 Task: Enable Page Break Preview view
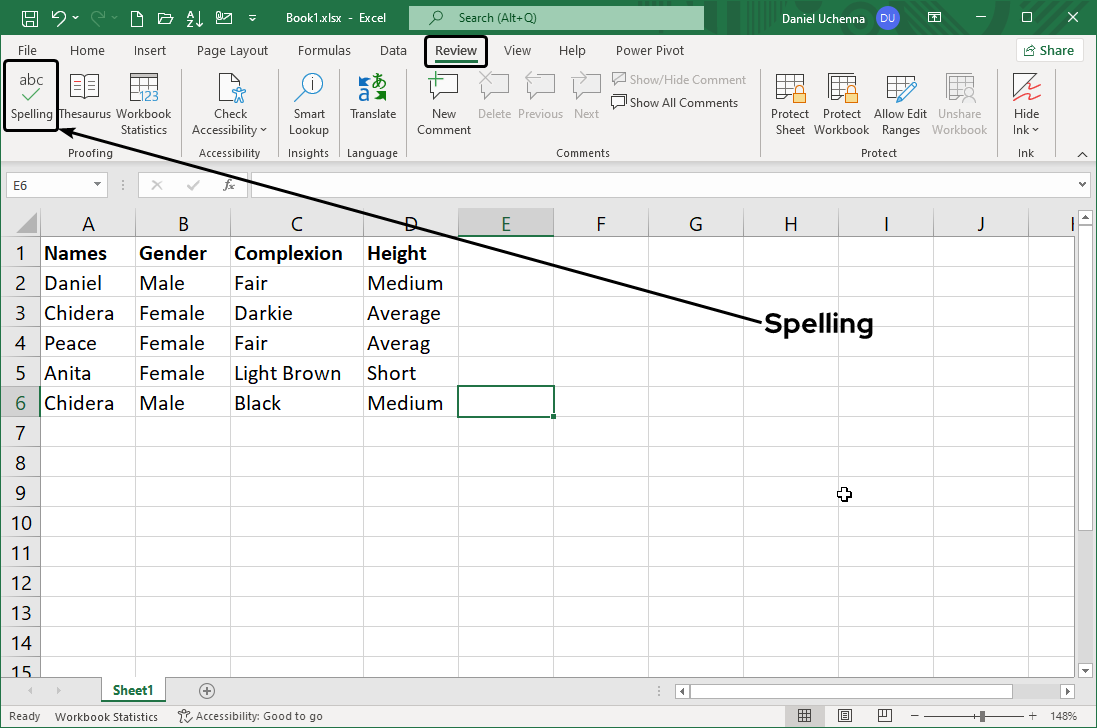885,715
